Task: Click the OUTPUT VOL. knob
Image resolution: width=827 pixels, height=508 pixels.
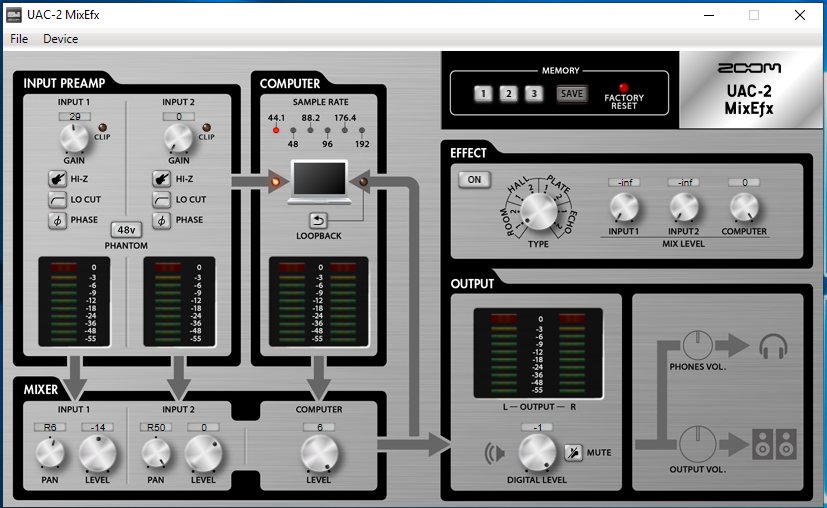Action: click(x=697, y=444)
